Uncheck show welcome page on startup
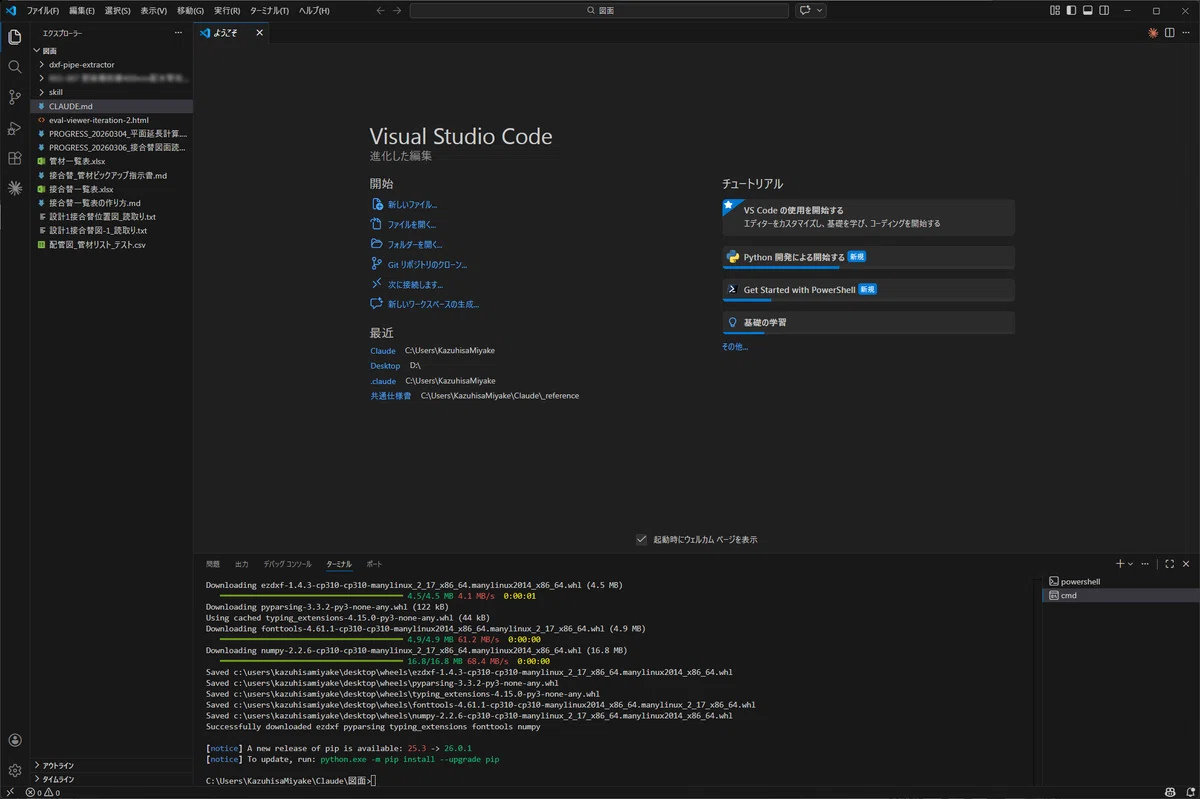This screenshot has height=799, width=1200. point(642,539)
